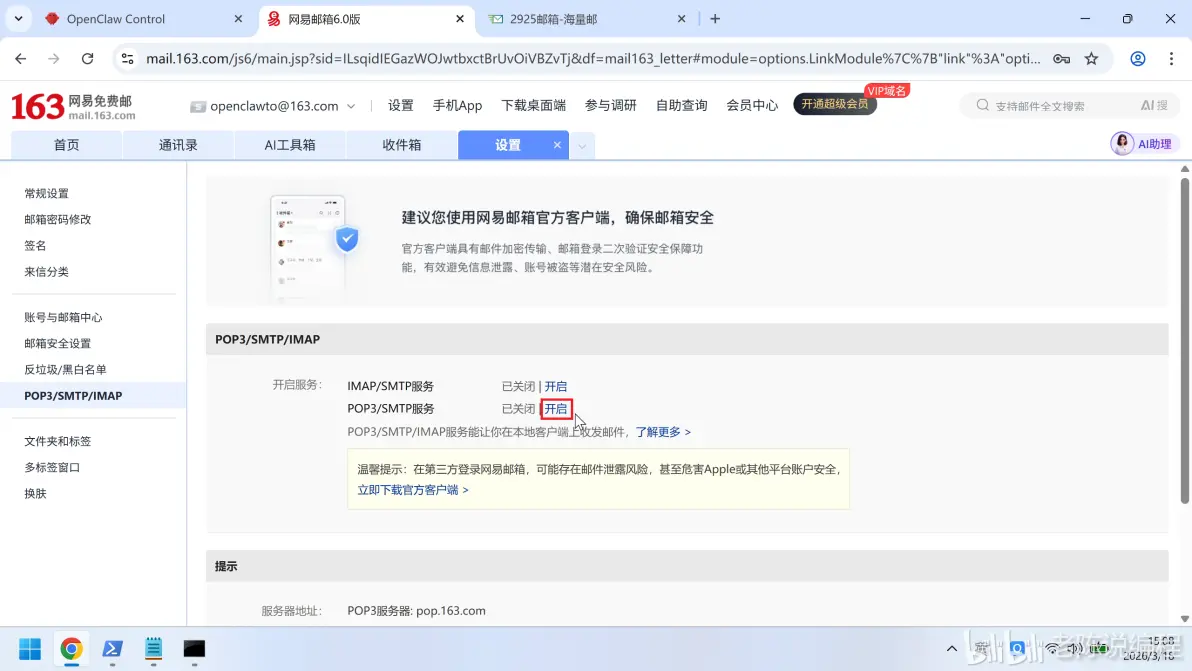Click the full-text search input field
This screenshot has height=671, width=1192.
(1060, 106)
